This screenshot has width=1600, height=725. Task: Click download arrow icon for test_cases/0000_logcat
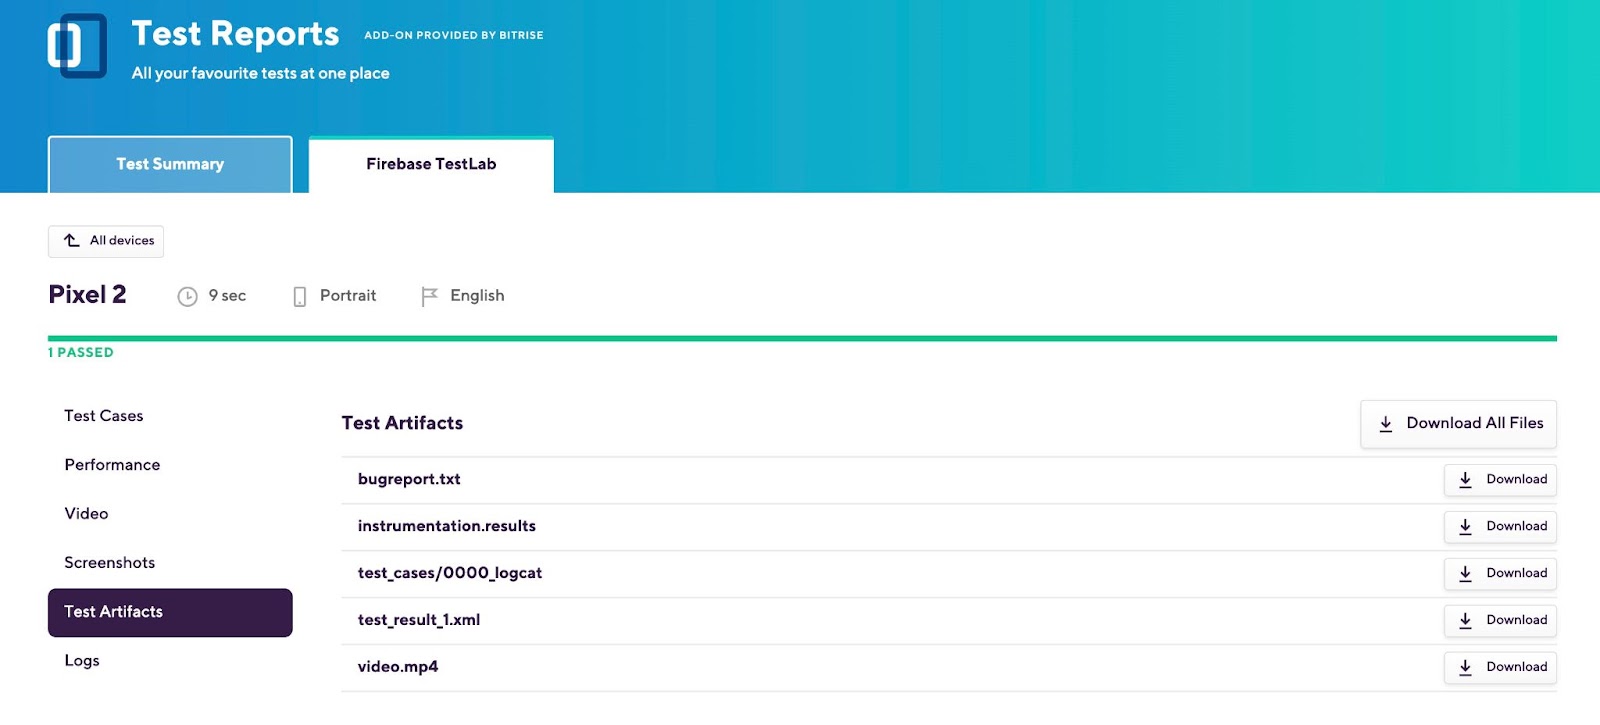tap(1465, 574)
